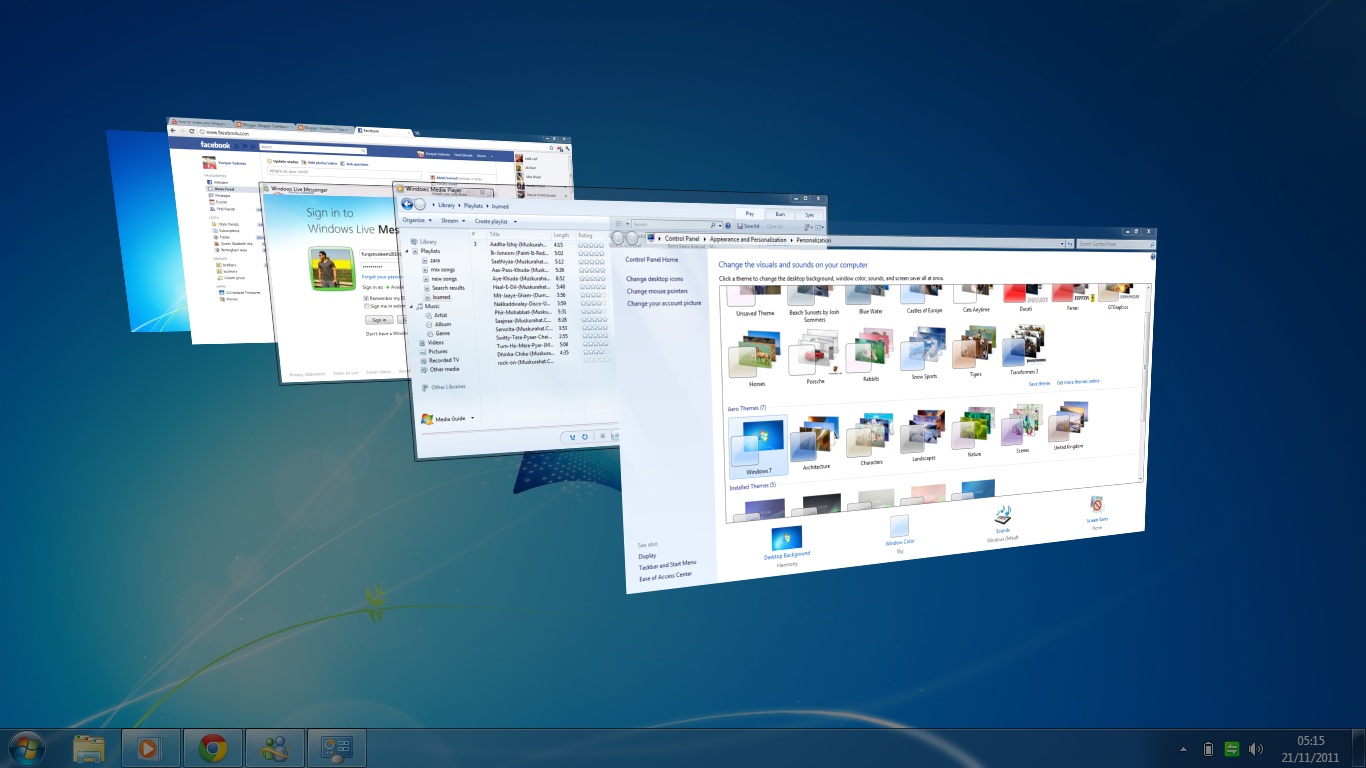Select the burned playlist in the tree
Image resolution: width=1366 pixels, height=768 pixels.
pyautogui.click(x=440, y=297)
